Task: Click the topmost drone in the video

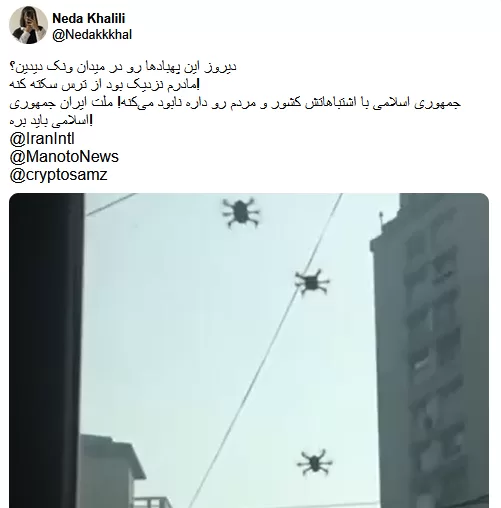Action: pos(241,212)
